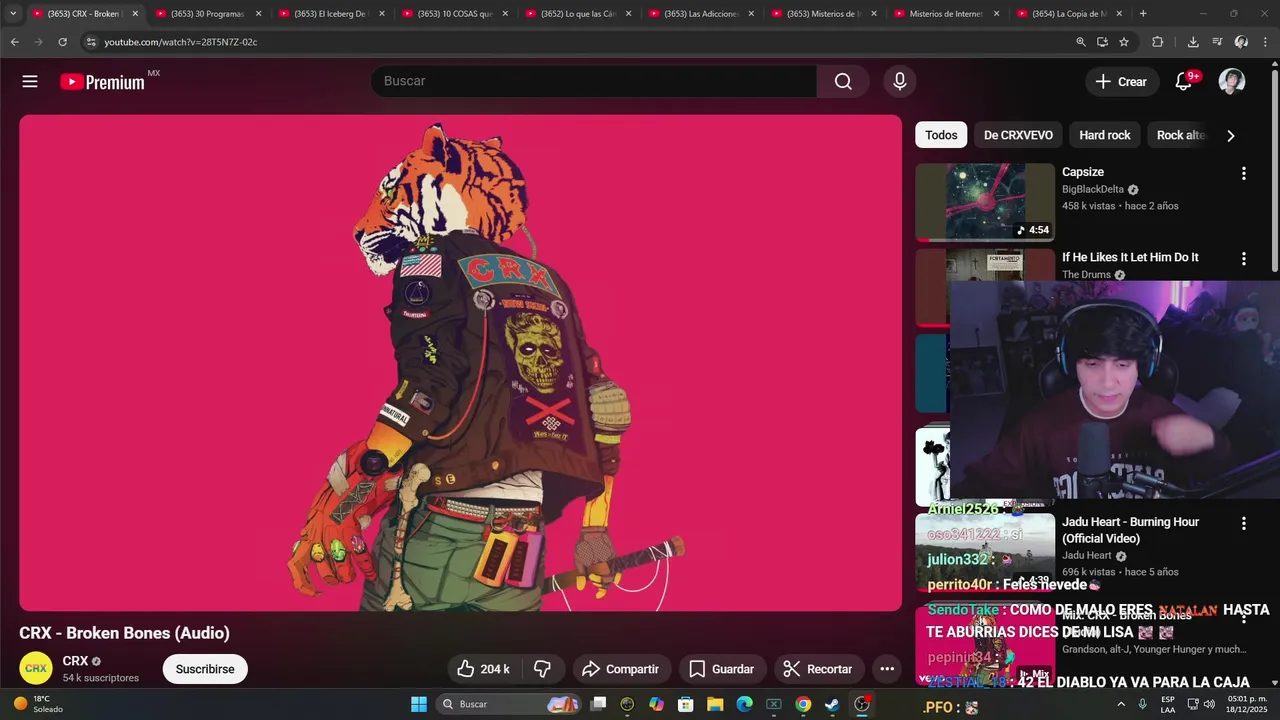Open Microsoft Store from taskbar
Viewport: 1280px width, 720px height.
(x=686, y=704)
